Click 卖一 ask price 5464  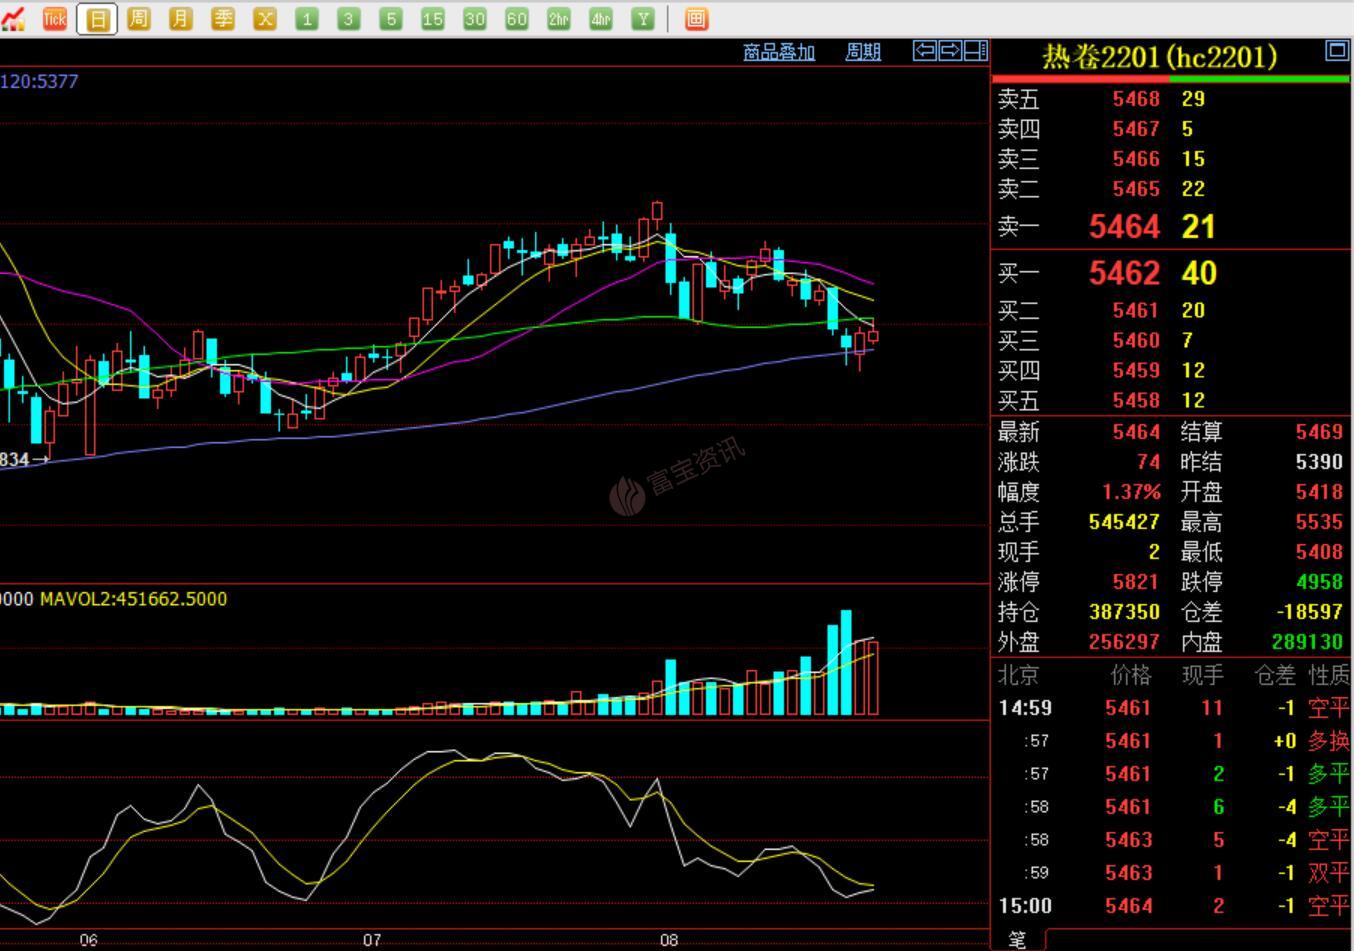pos(1124,227)
